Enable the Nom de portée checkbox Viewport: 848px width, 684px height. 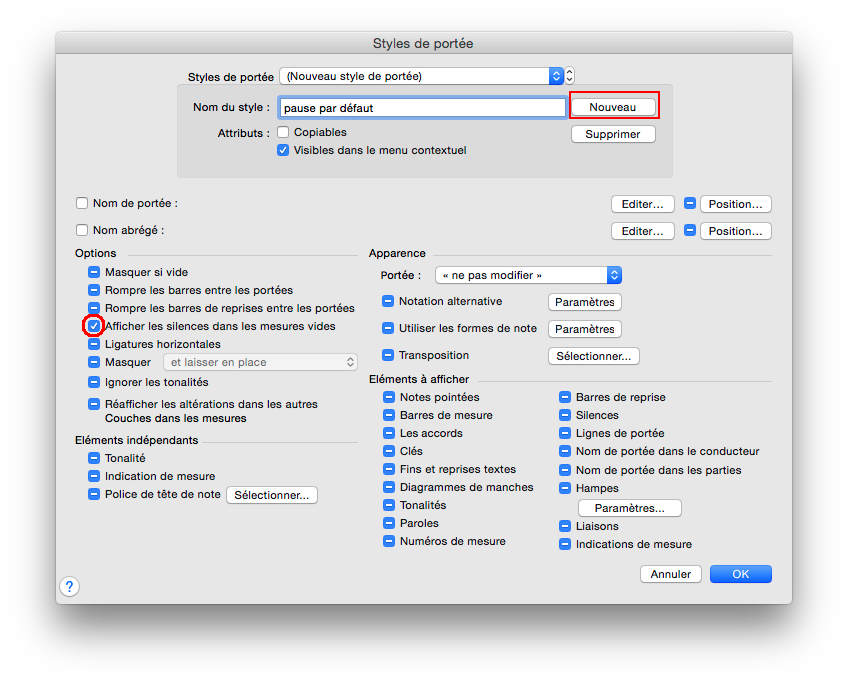point(82,203)
